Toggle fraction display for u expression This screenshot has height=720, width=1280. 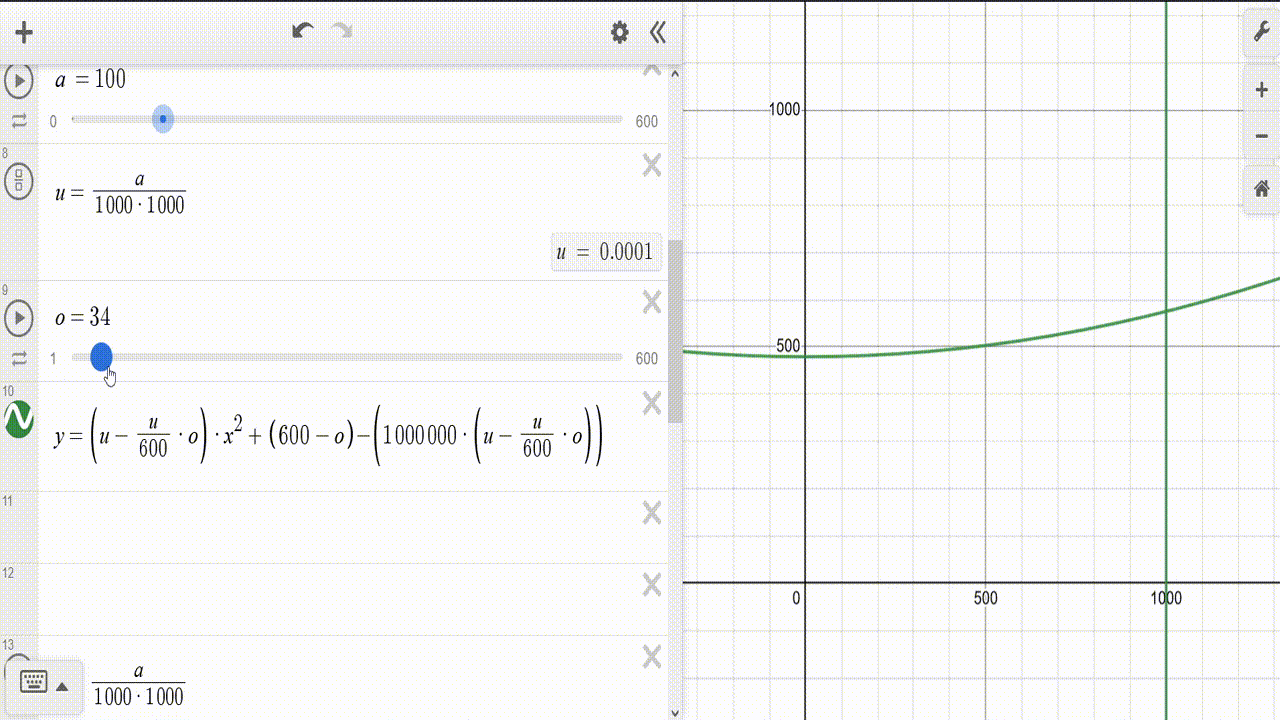click(19, 182)
